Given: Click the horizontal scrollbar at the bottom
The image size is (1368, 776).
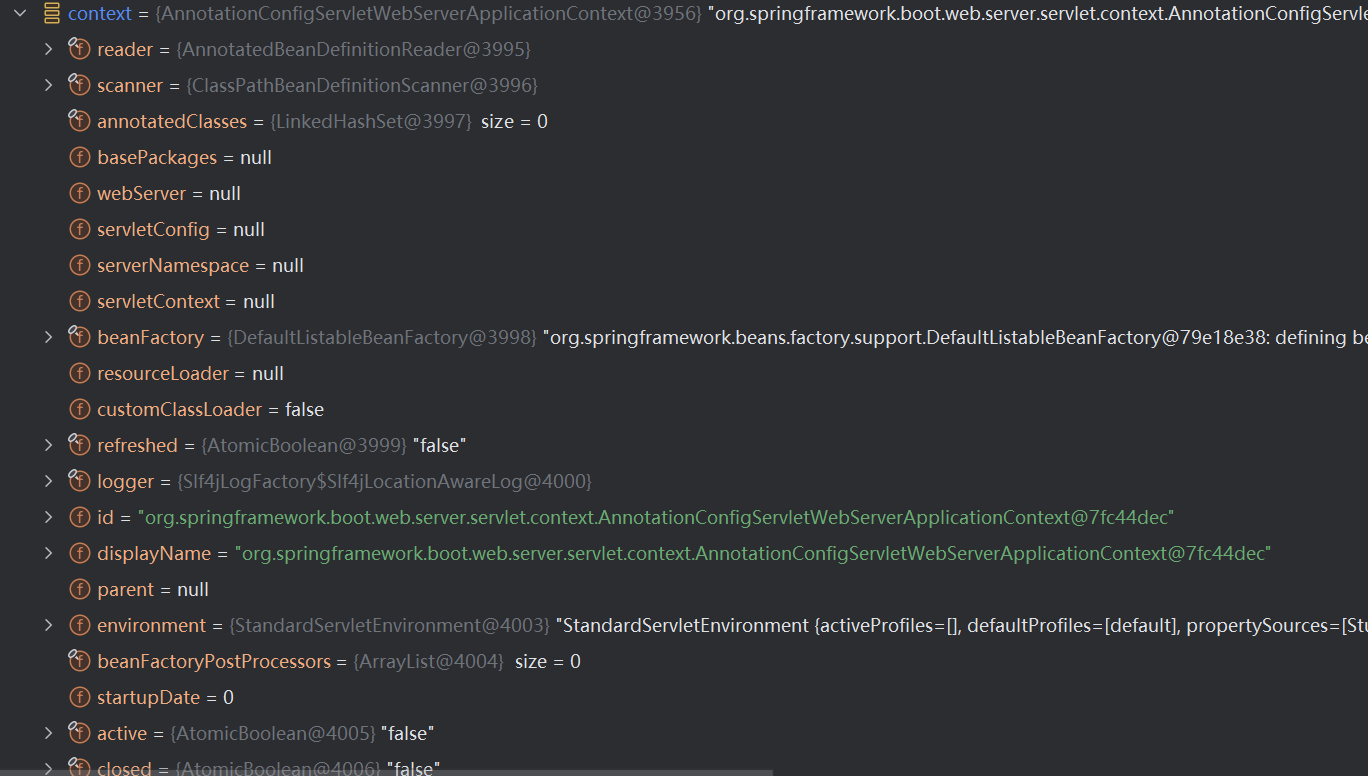Looking at the screenshot, I should 400,772.
